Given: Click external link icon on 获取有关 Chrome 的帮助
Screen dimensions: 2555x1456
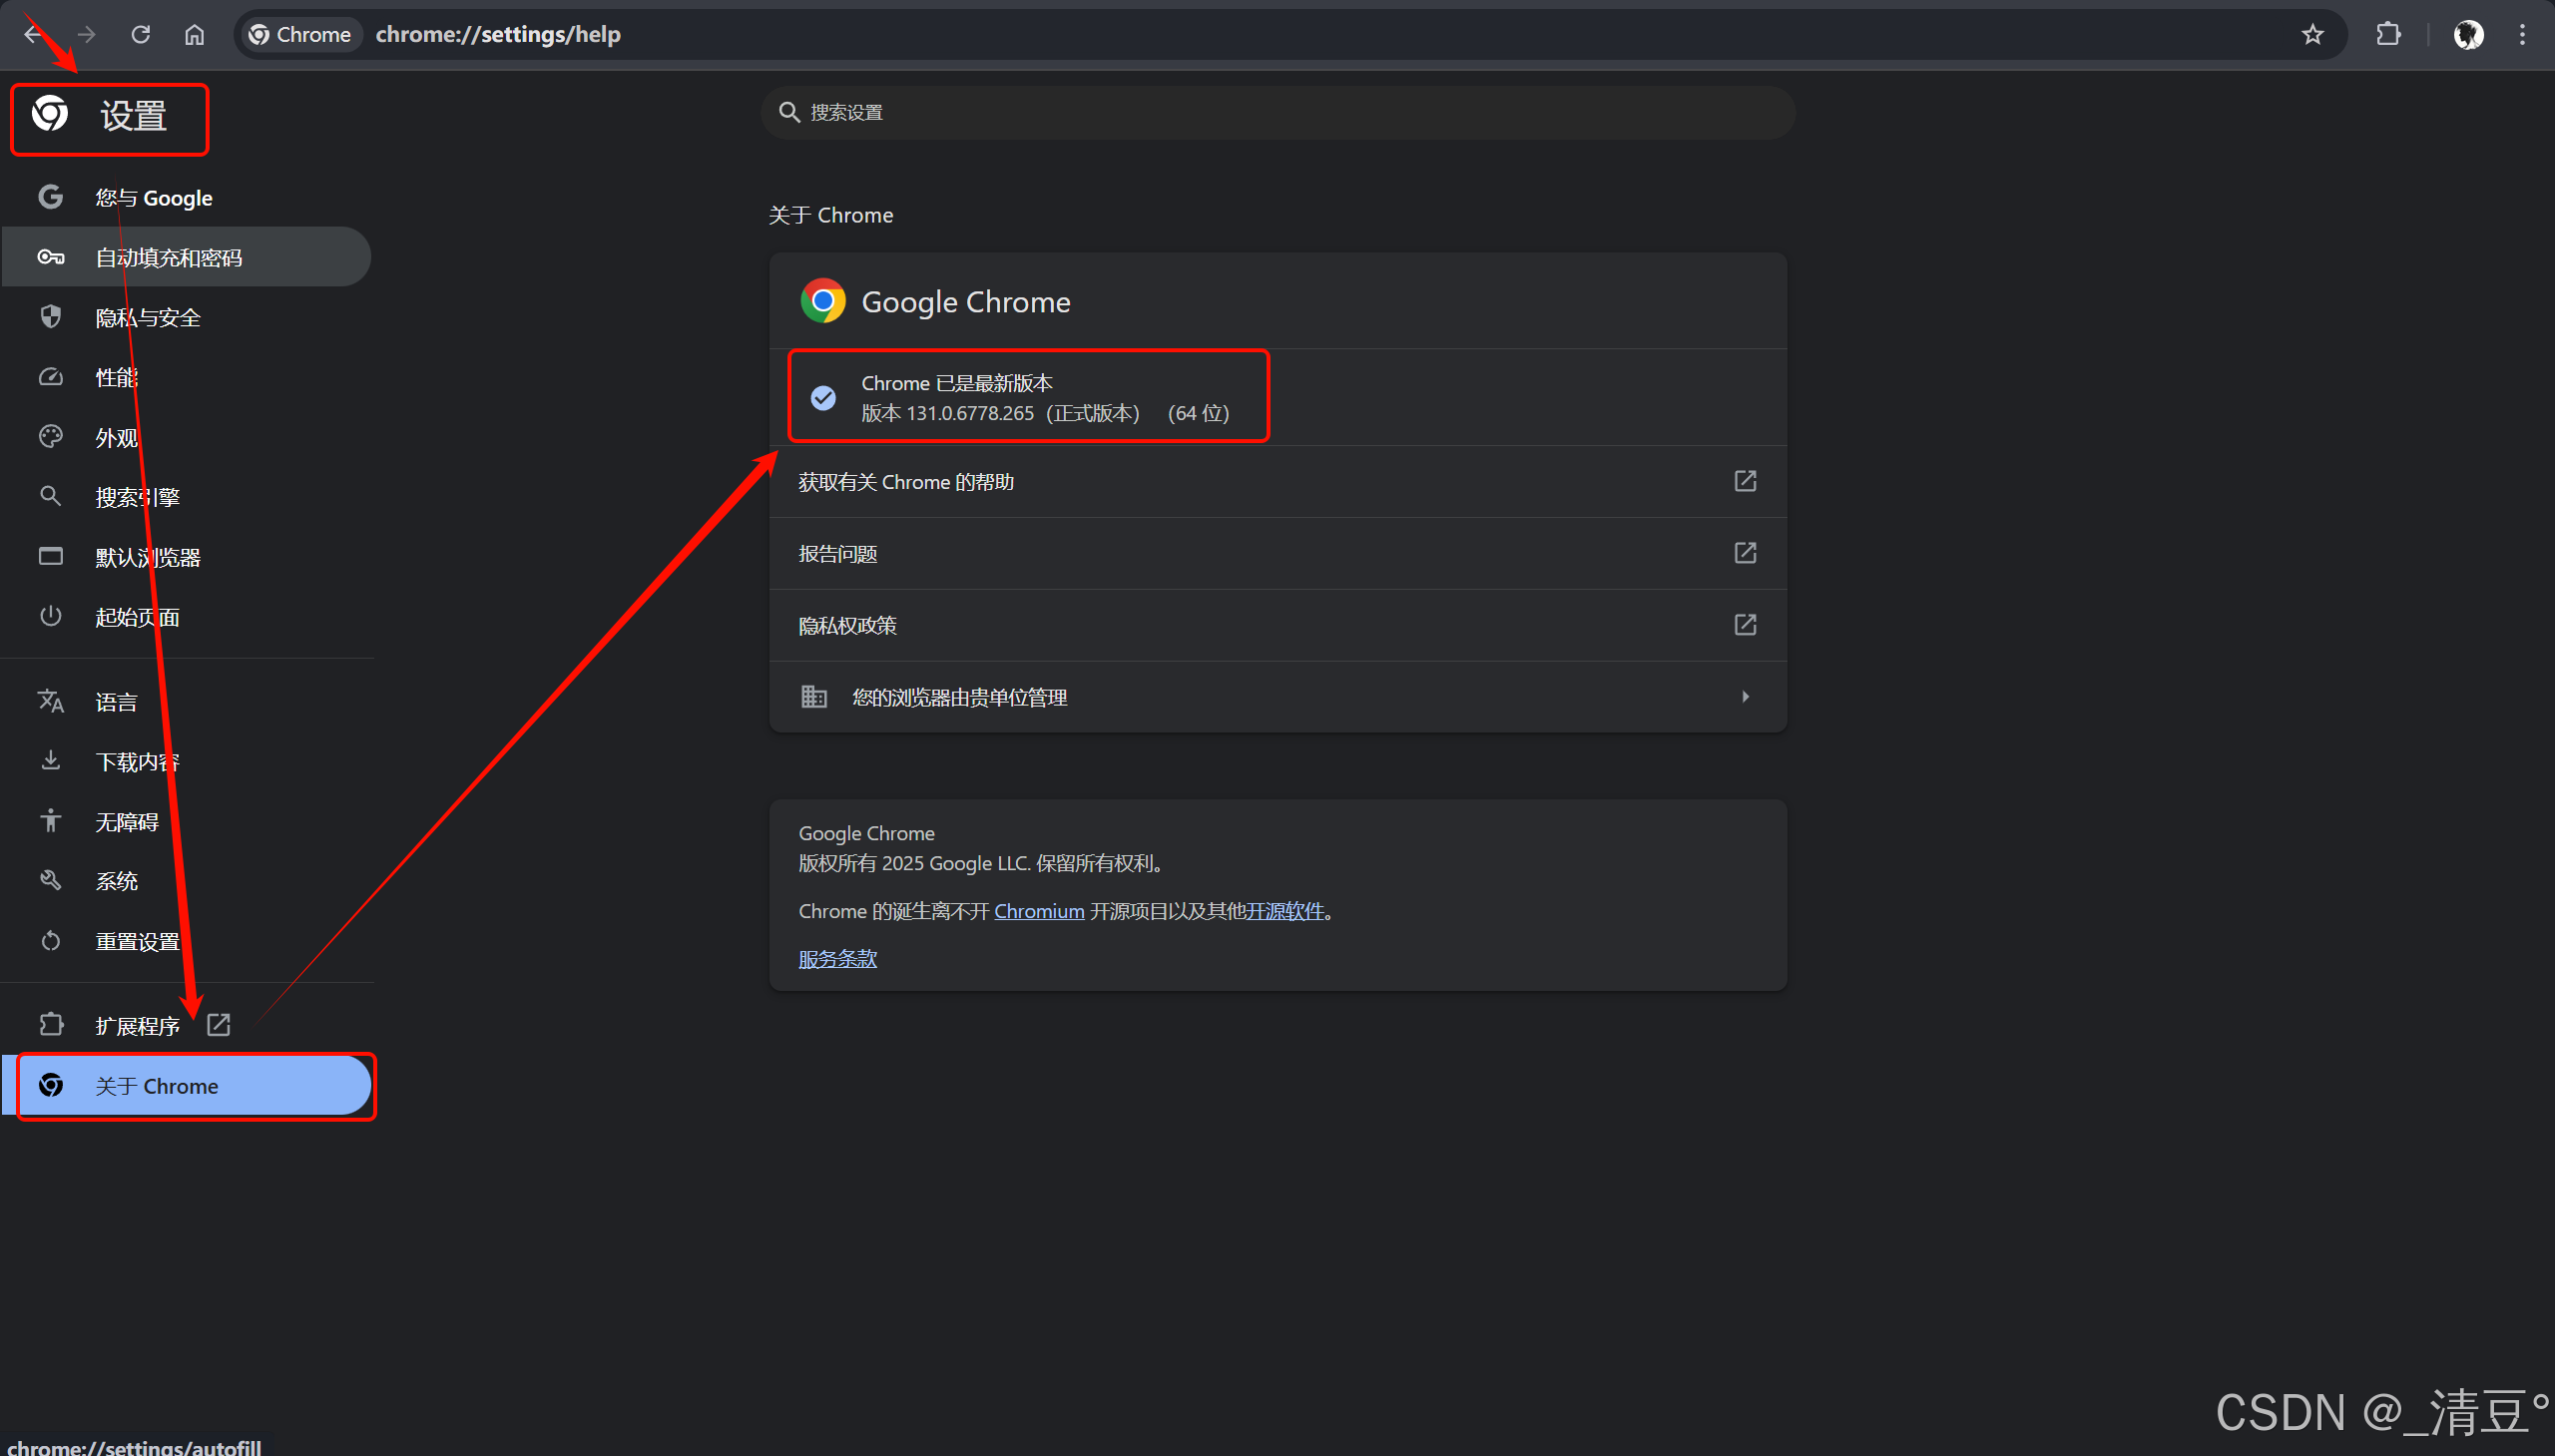Looking at the screenshot, I should pyautogui.click(x=1745, y=481).
